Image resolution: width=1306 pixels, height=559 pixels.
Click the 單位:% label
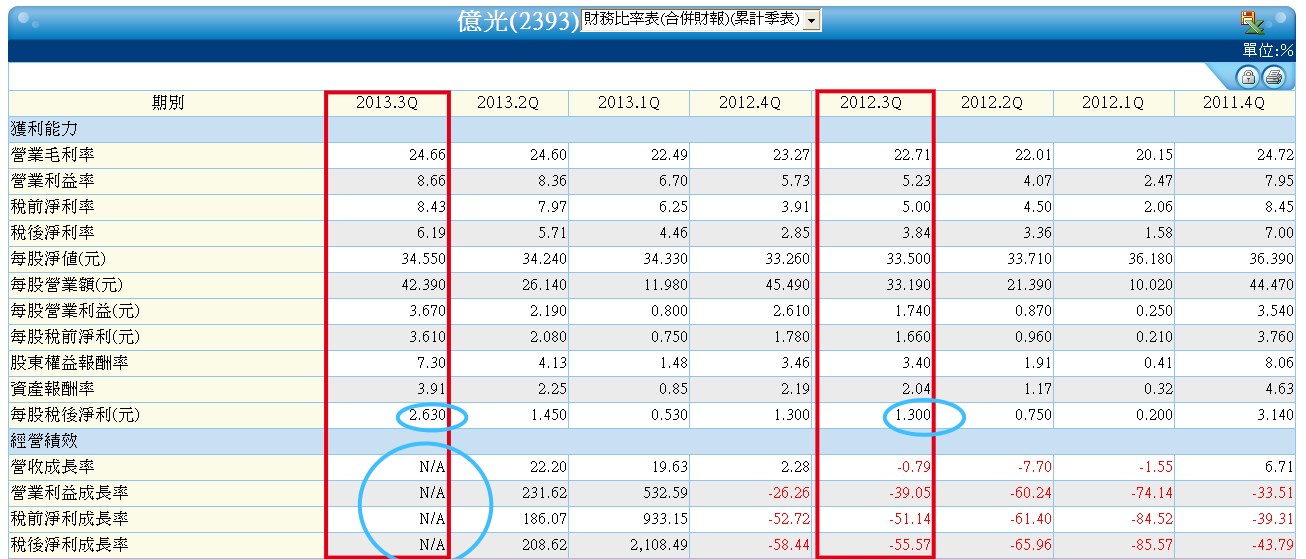coord(1268,50)
